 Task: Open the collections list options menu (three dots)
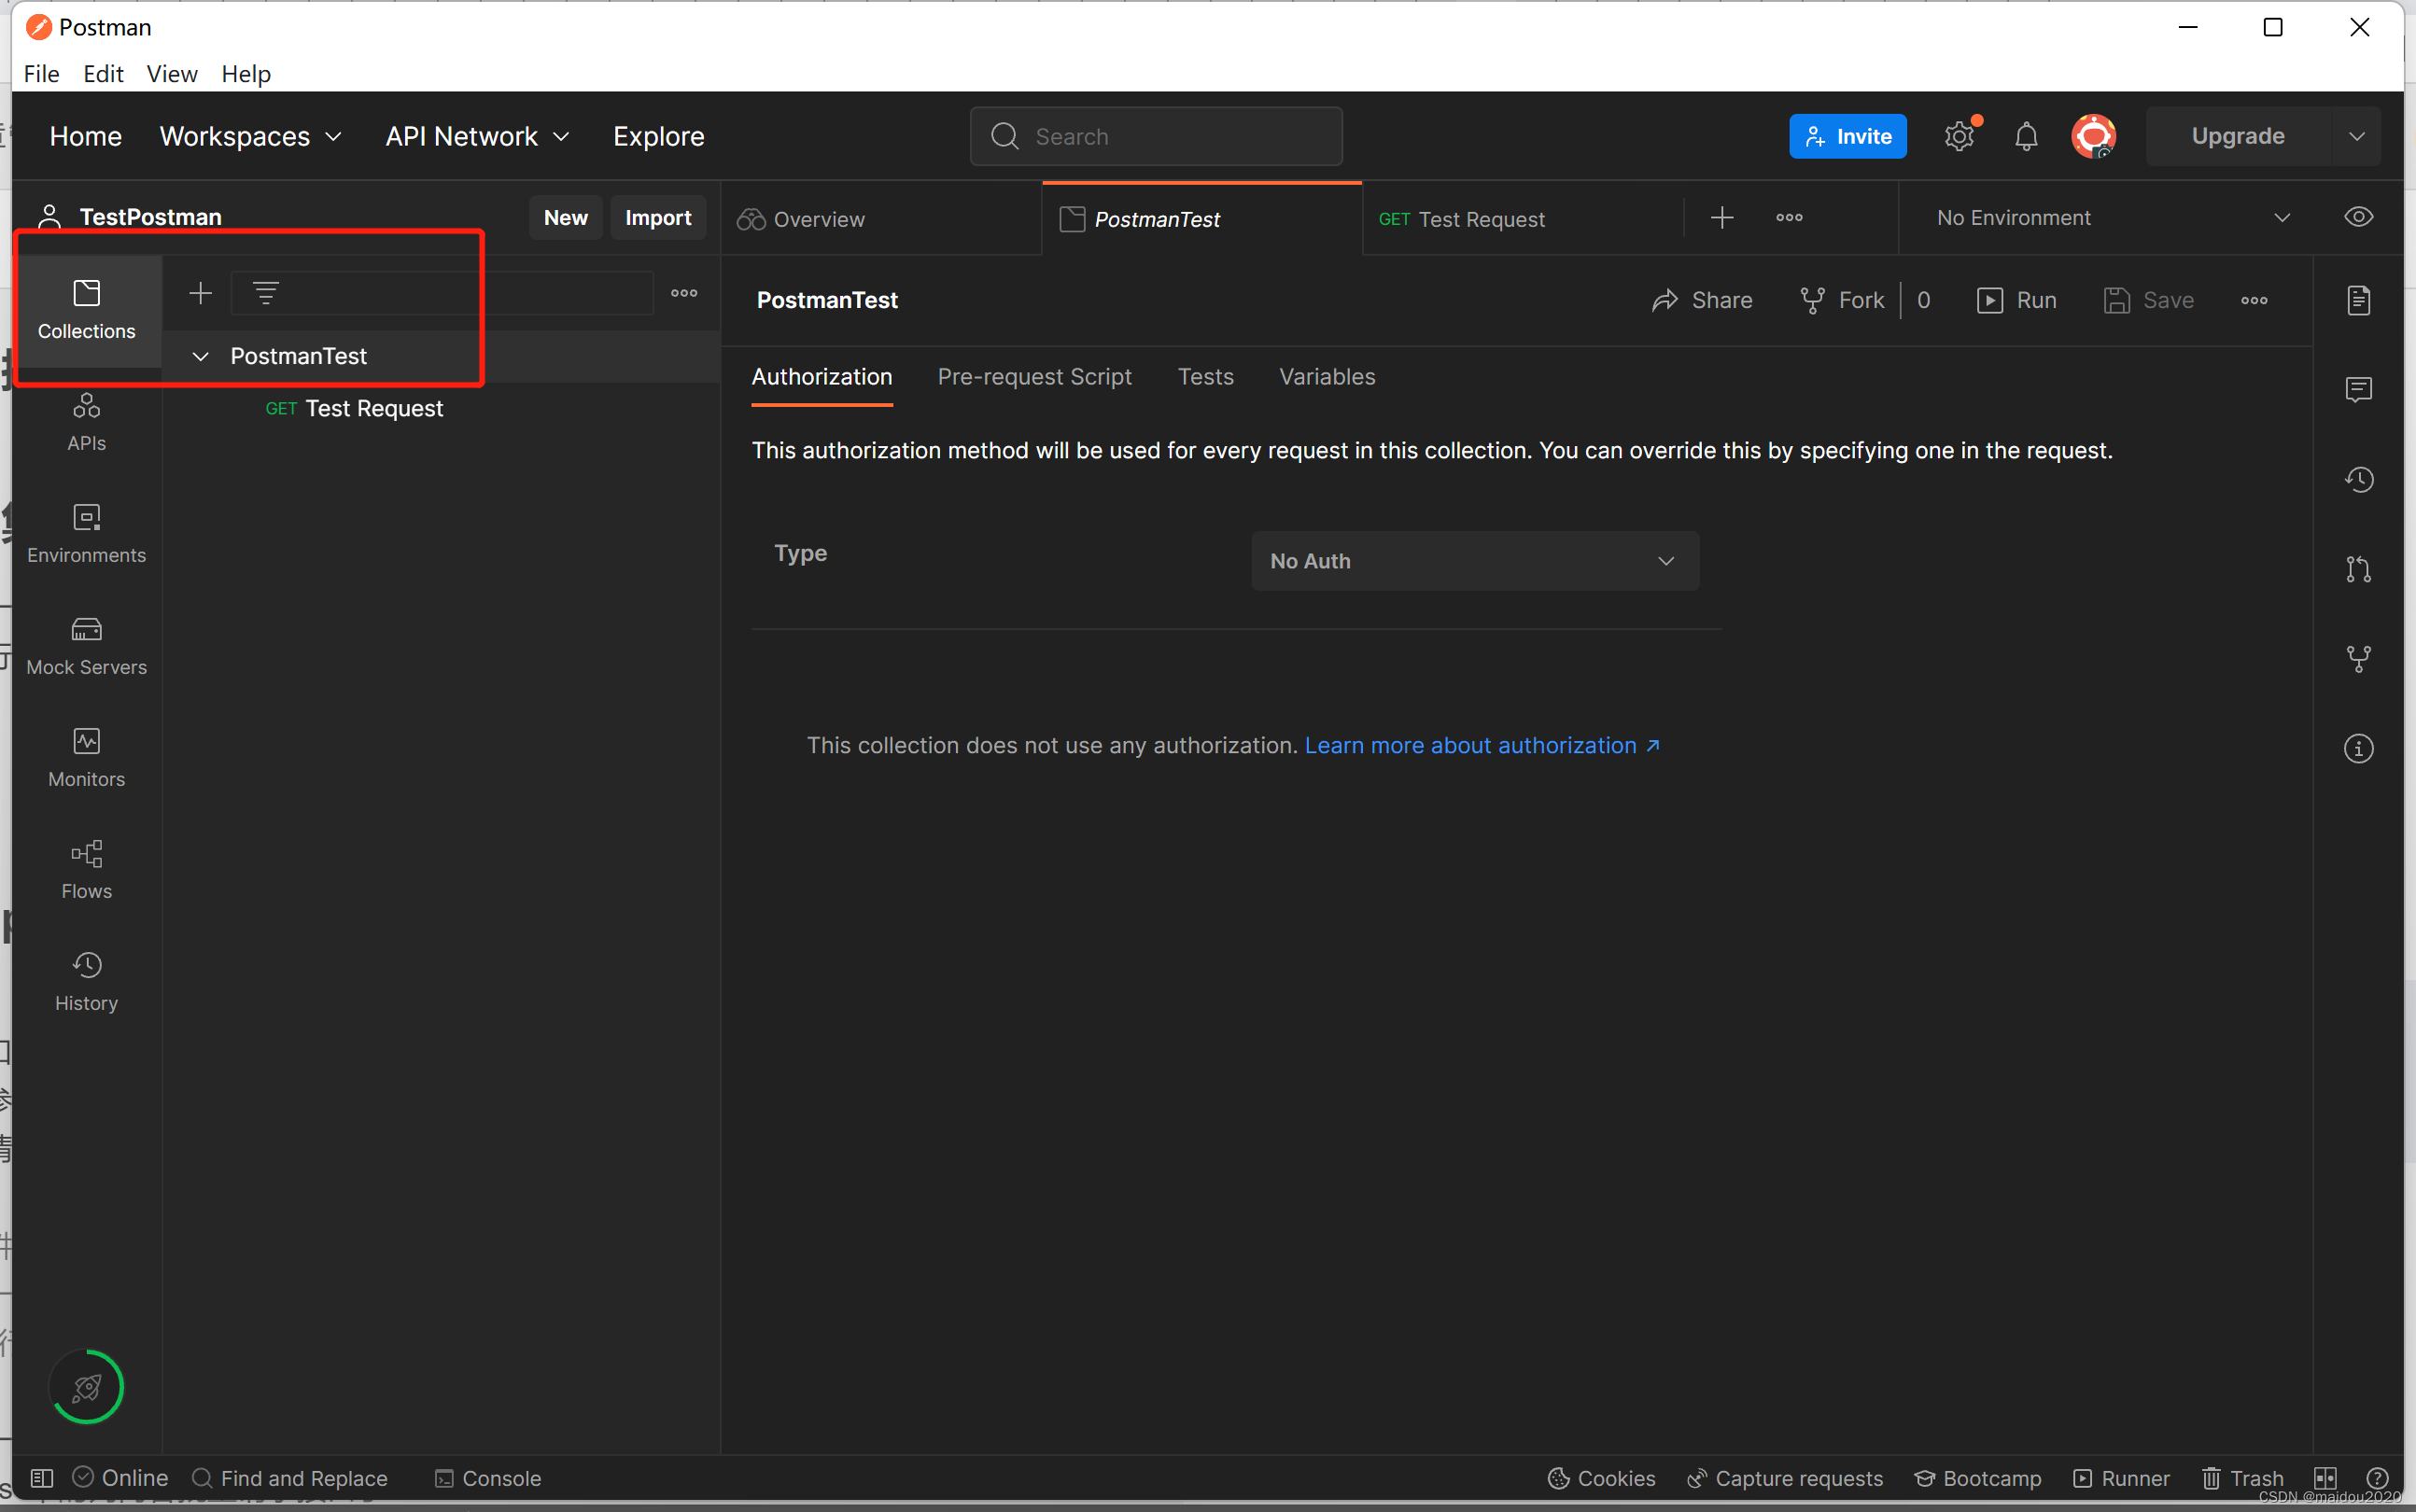pyautogui.click(x=684, y=293)
